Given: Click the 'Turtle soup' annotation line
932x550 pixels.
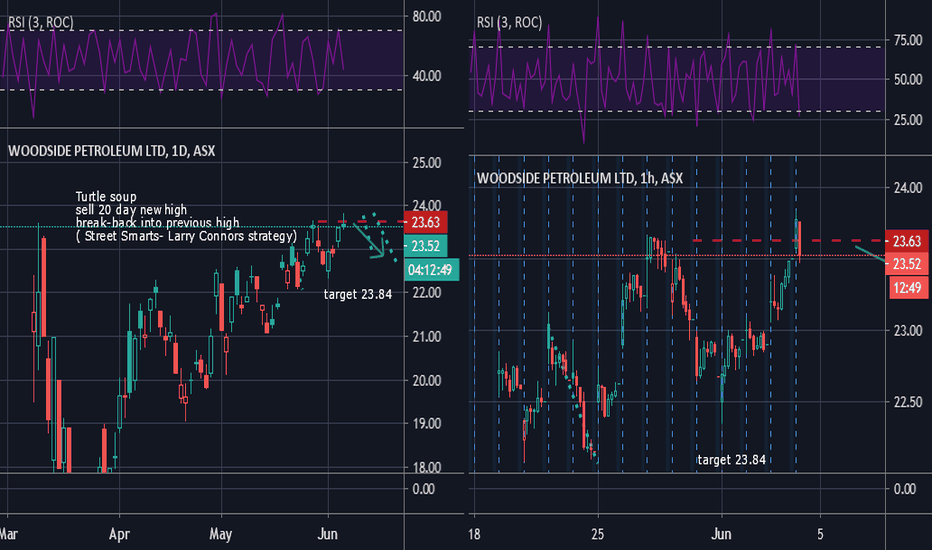Looking at the screenshot, I should point(106,196).
